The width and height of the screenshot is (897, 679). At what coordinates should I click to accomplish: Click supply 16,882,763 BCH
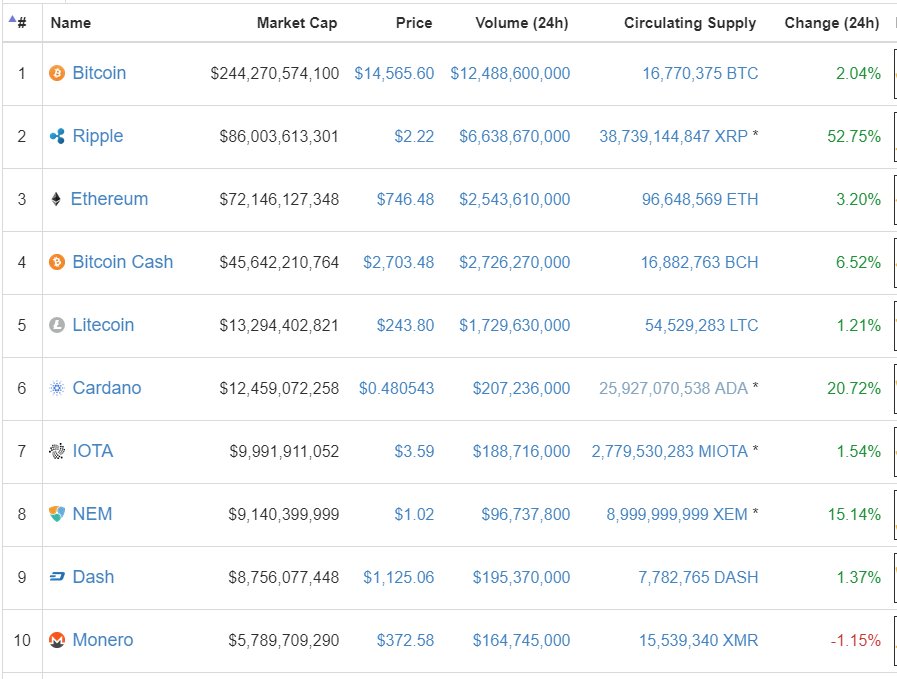(700, 262)
